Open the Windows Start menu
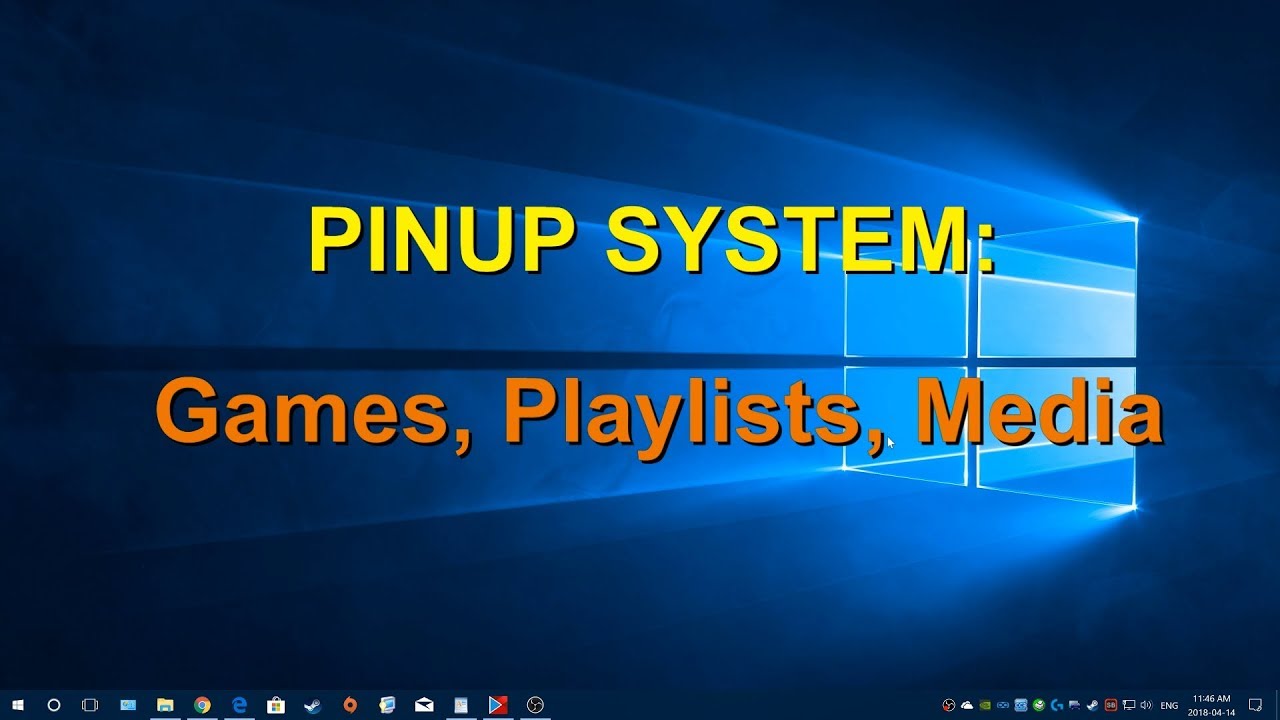This screenshot has width=1280, height=720. point(18,705)
